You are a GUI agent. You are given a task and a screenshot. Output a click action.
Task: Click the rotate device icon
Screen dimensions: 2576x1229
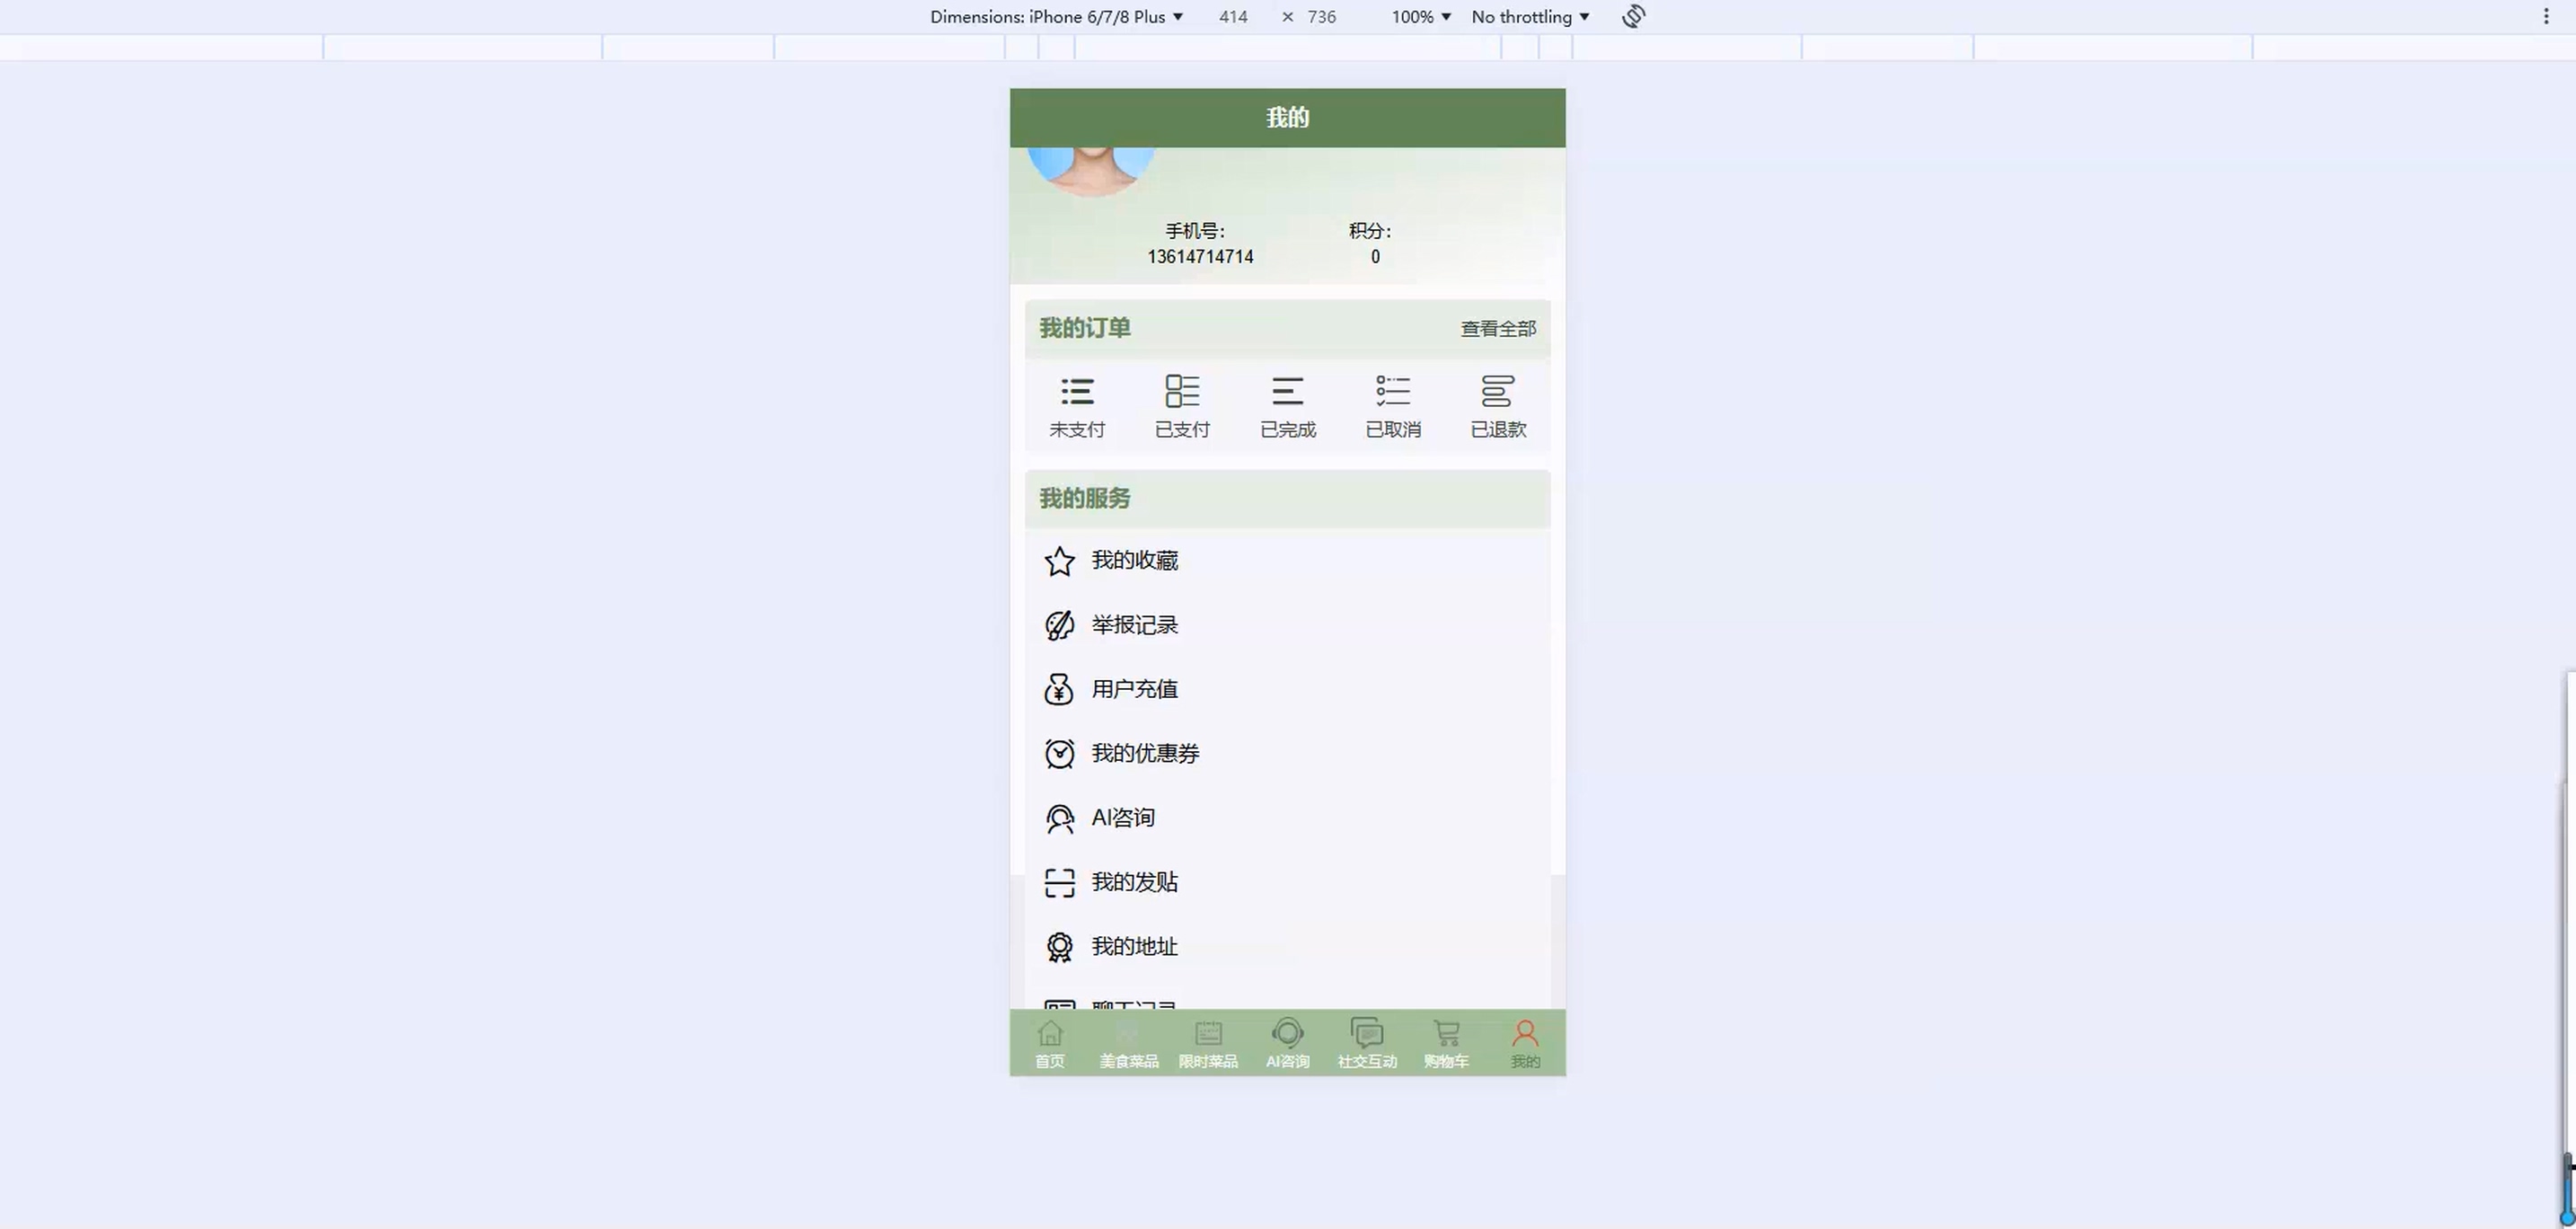point(1633,17)
